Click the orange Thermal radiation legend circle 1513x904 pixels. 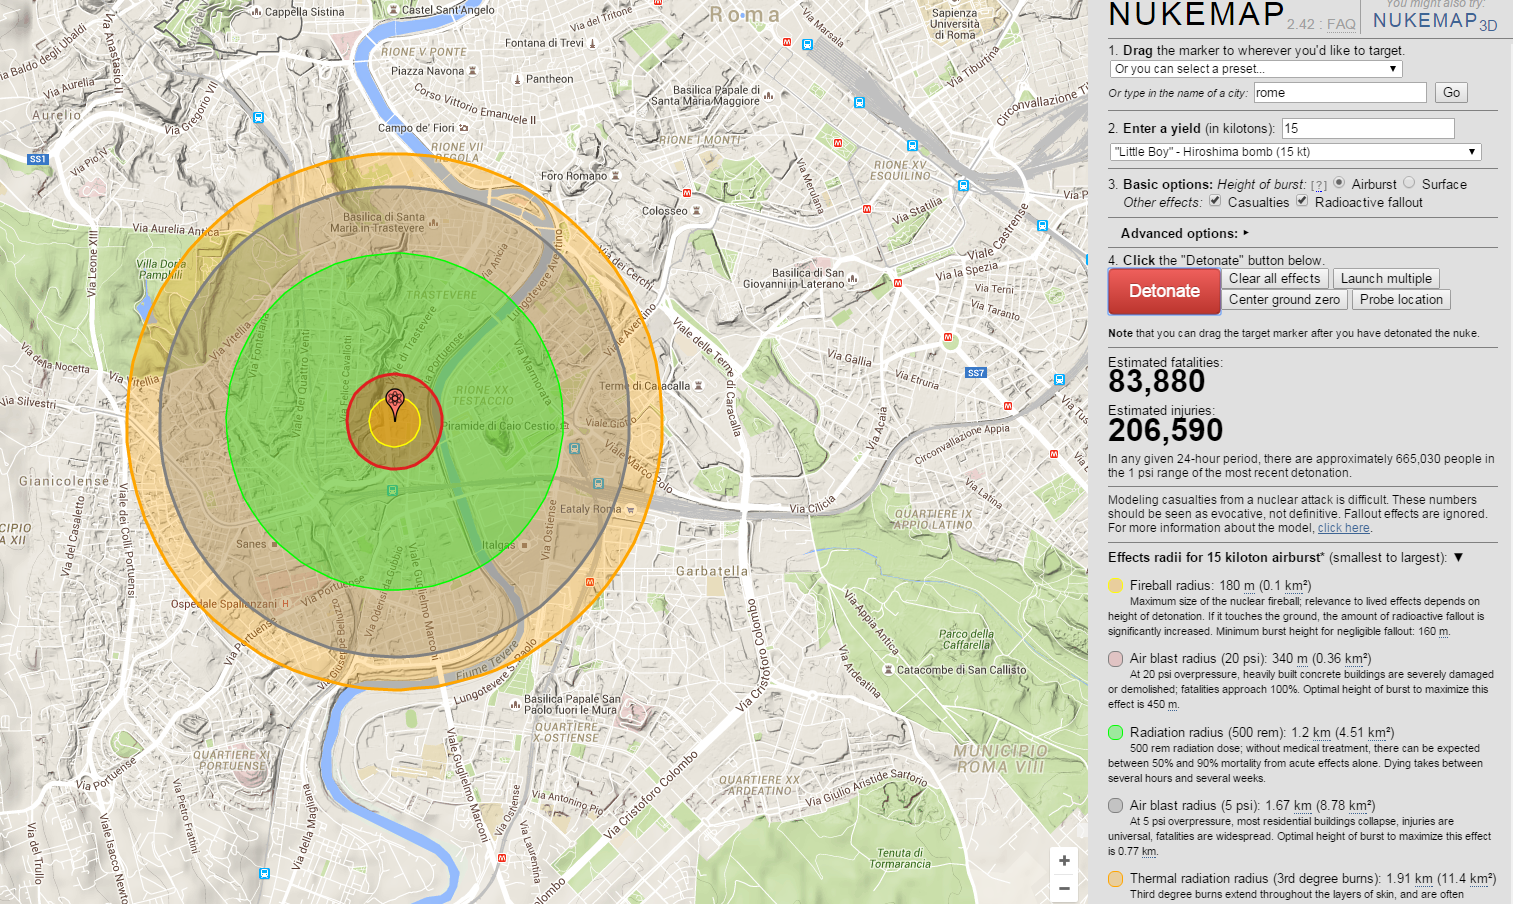pyautogui.click(x=1115, y=879)
